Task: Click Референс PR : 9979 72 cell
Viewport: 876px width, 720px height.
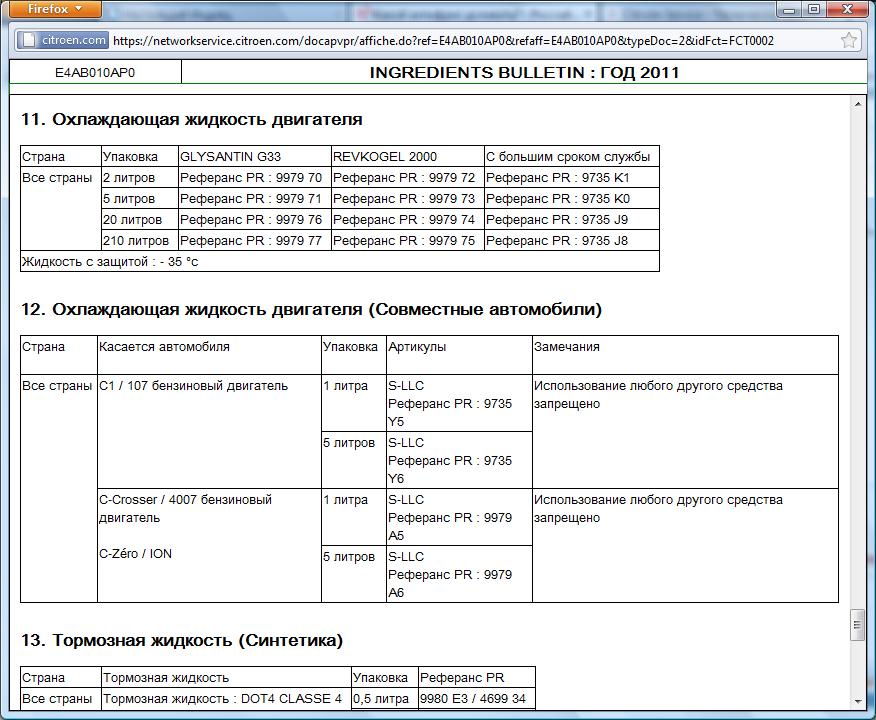Action: click(407, 178)
